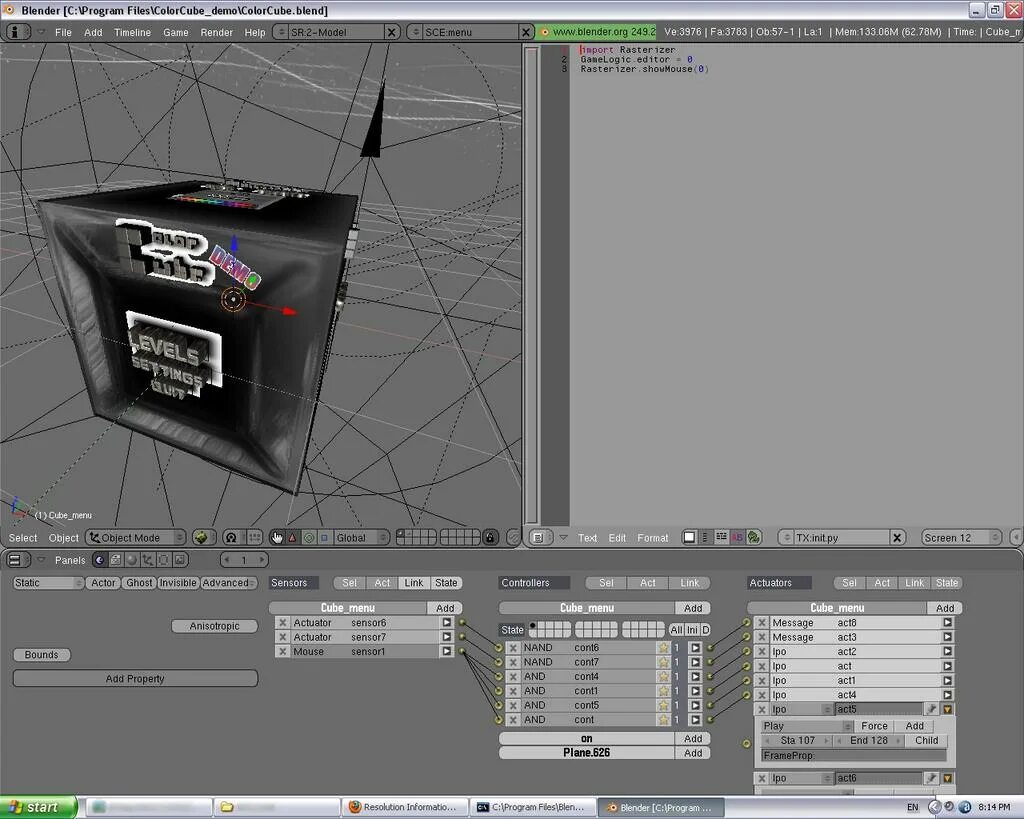1024x819 pixels.
Task: Add a sensor to Cube_menu
Action: 445,608
